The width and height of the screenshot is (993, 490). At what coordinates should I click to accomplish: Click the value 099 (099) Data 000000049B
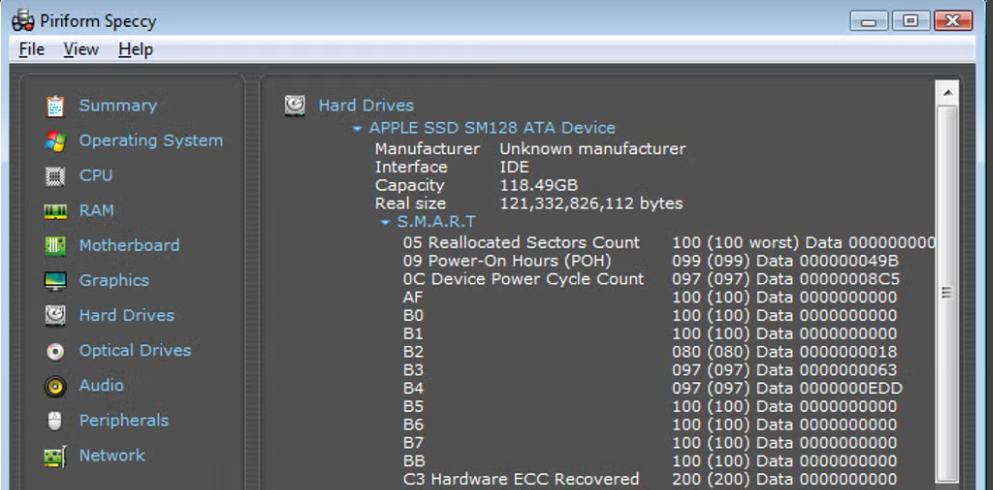785,261
